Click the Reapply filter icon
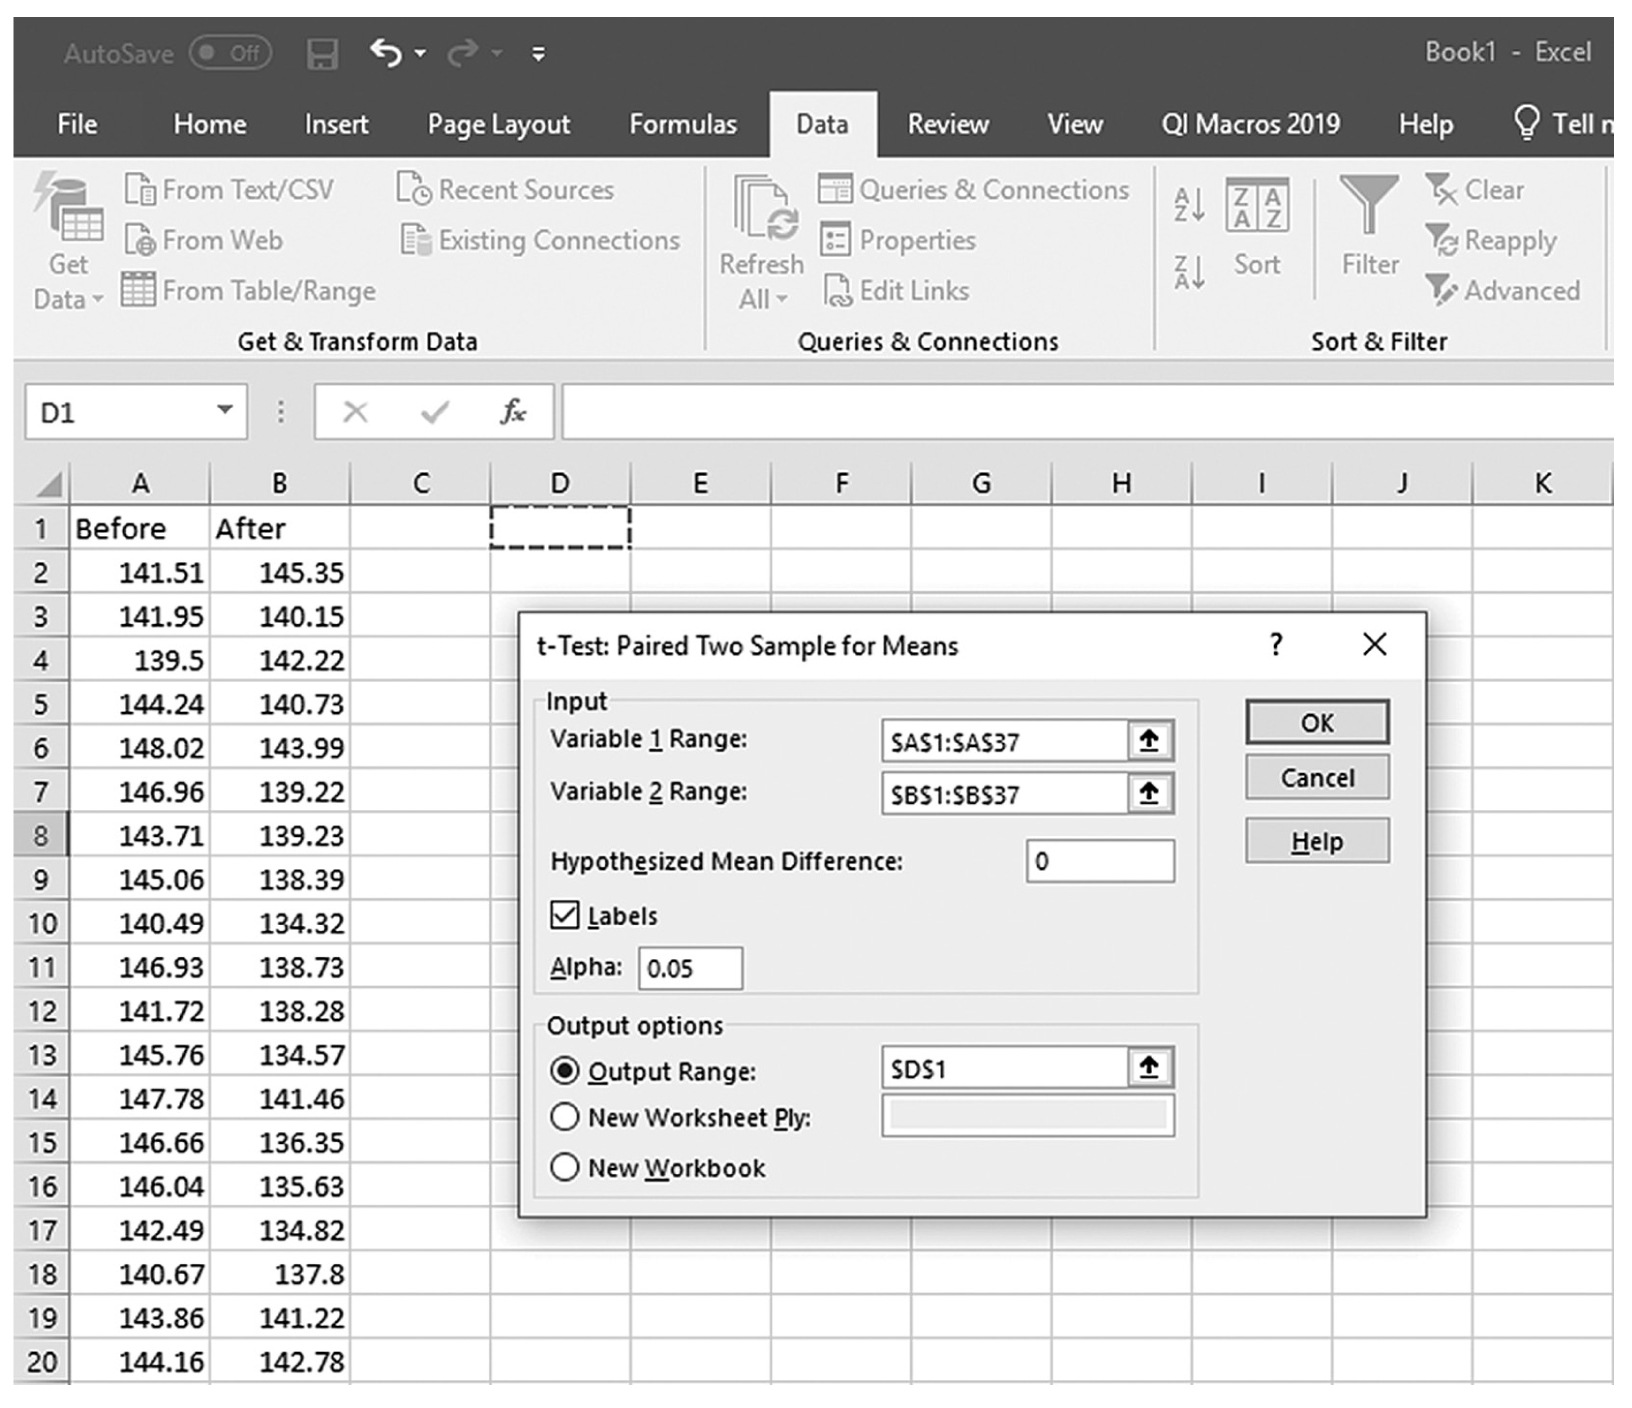Image resolution: width=1632 pixels, height=1408 pixels. pos(1441,240)
